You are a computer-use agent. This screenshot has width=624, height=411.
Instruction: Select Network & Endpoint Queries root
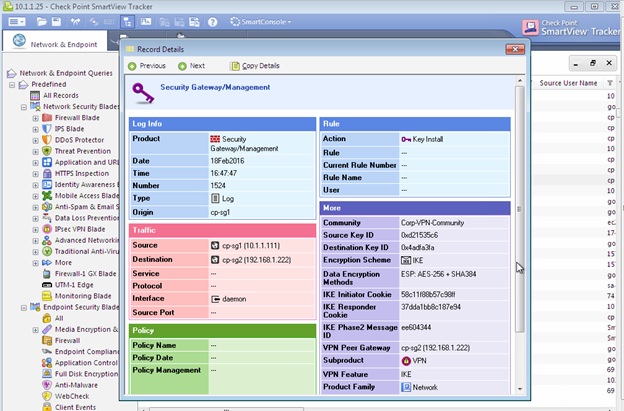click(x=66, y=73)
